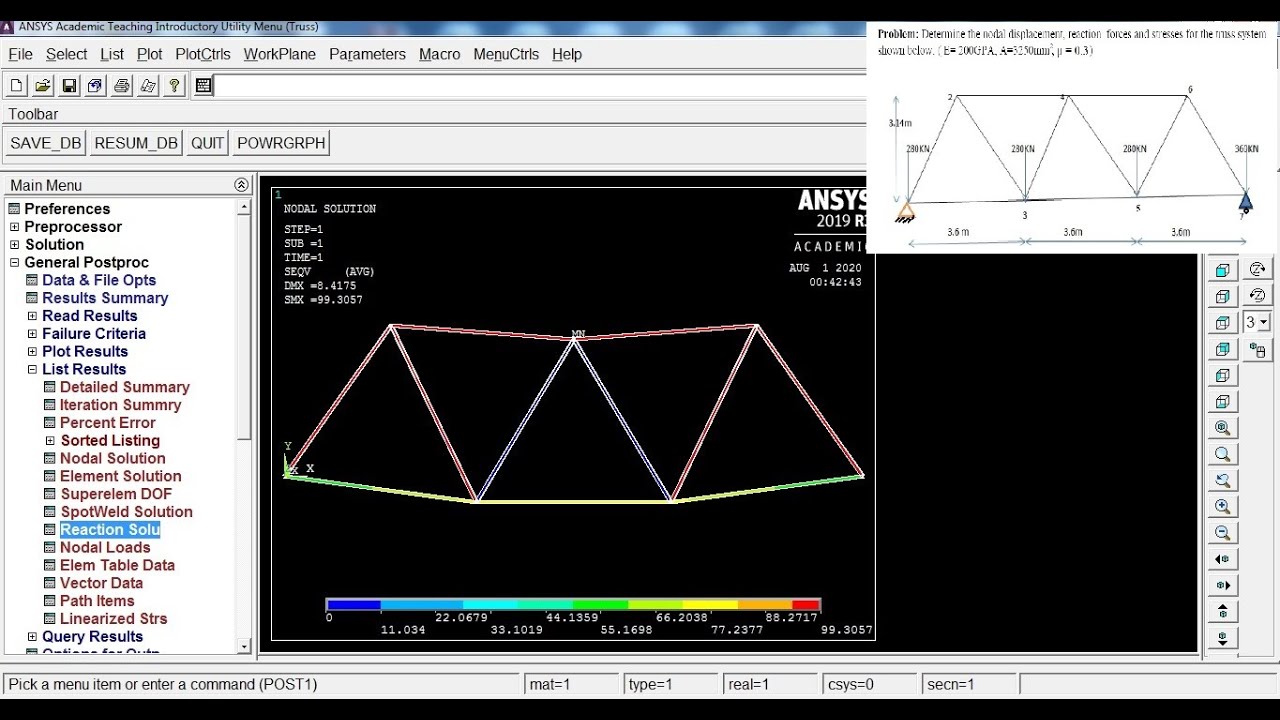
Task: Open the WorkPlane menu
Action: click(x=280, y=54)
